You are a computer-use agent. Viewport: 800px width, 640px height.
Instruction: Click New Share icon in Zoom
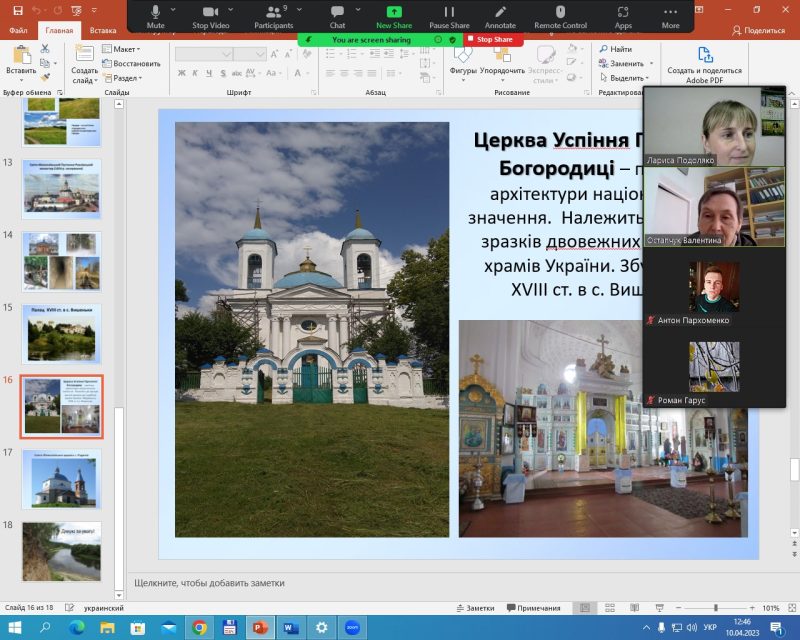[x=394, y=14]
